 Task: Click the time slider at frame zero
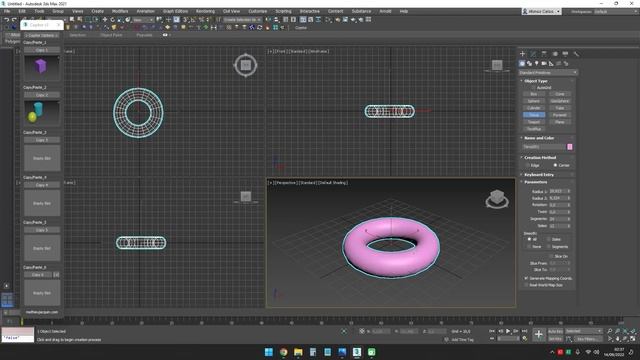pyautogui.click(x=22, y=322)
